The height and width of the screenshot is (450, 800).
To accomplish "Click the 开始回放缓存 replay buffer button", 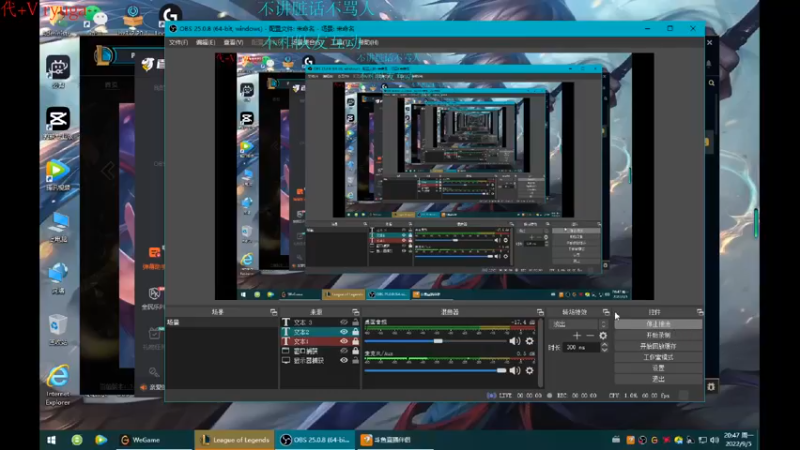I will (x=658, y=346).
